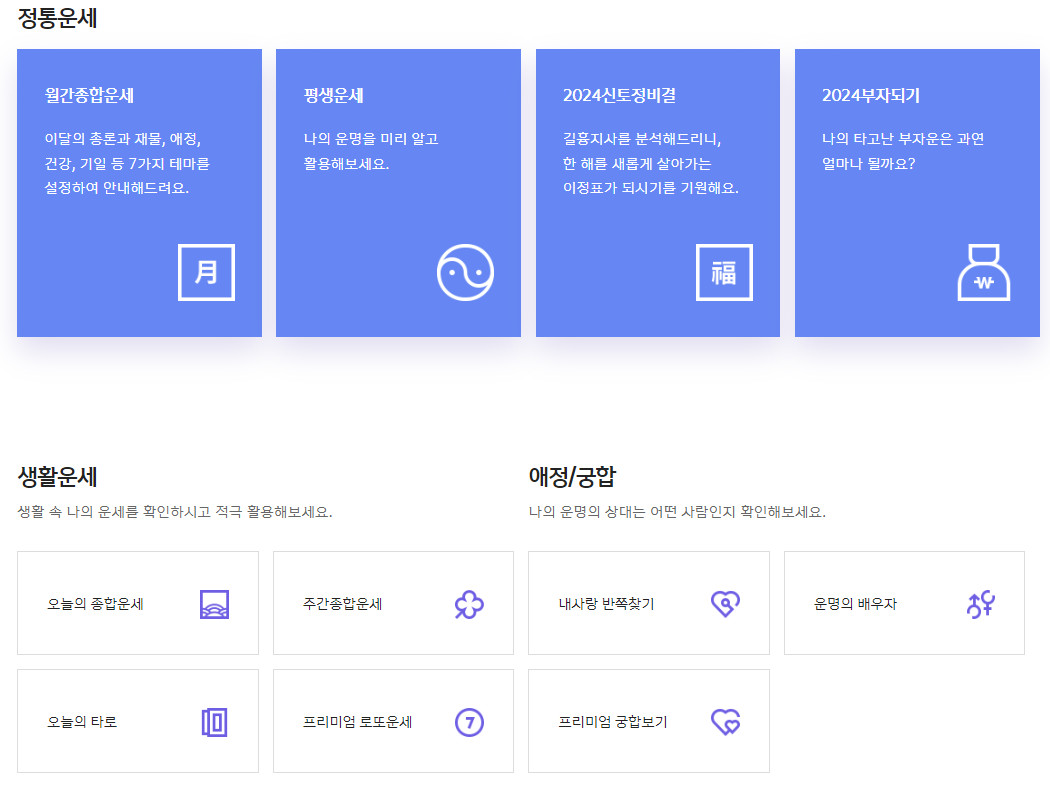Select the yin-yang icon on 평생운세 card
The width and height of the screenshot is (1050, 789).
465,272
